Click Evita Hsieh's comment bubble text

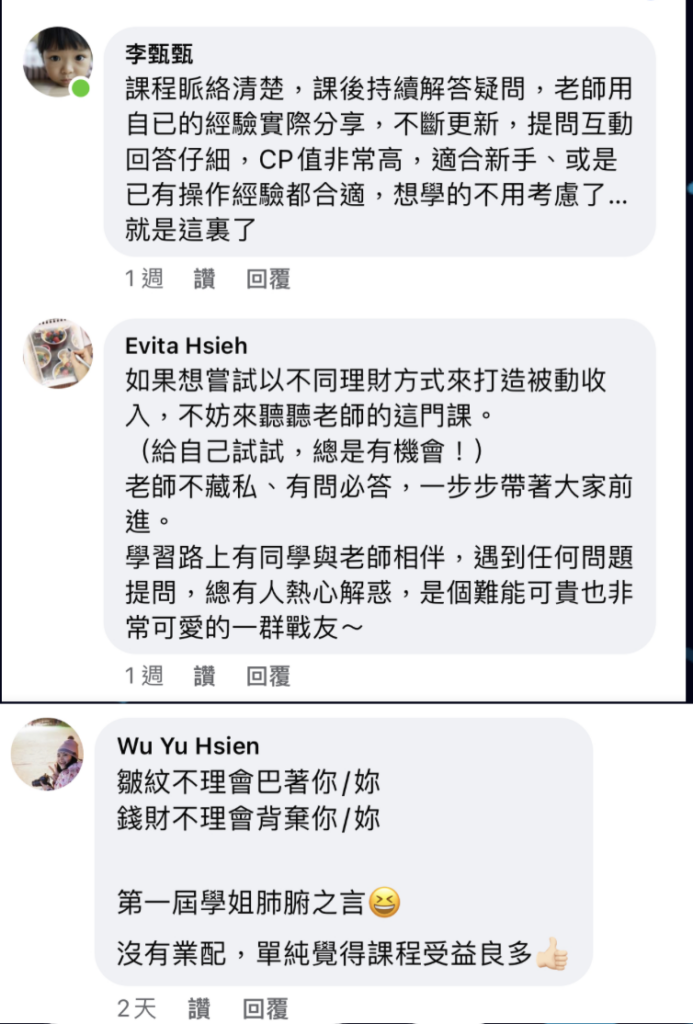pyautogui.click(x=379, y=503)
